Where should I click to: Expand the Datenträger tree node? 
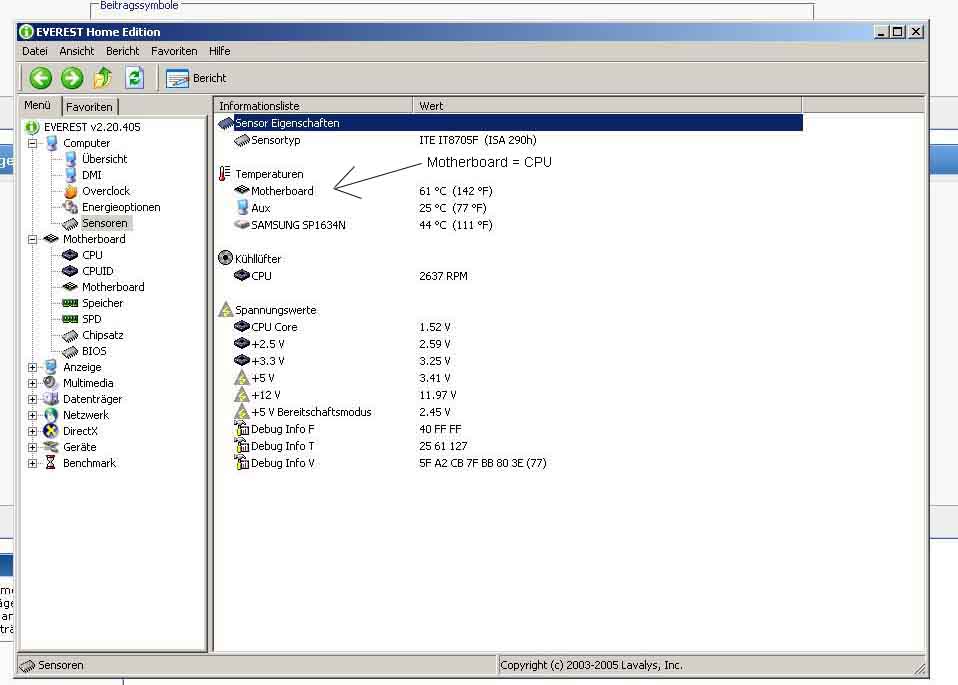click(32, 399)
